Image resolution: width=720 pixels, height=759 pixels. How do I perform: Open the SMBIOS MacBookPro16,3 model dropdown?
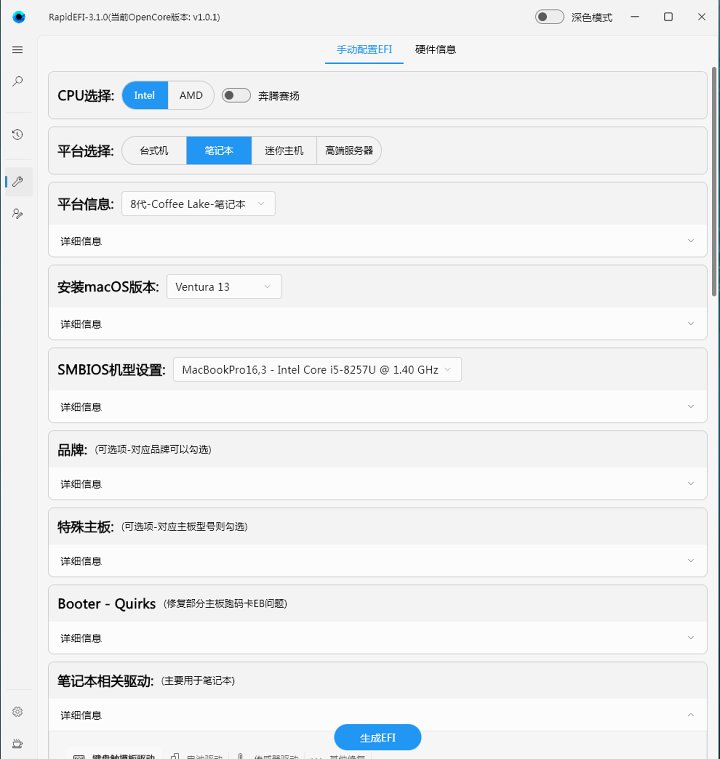[317, 370]
